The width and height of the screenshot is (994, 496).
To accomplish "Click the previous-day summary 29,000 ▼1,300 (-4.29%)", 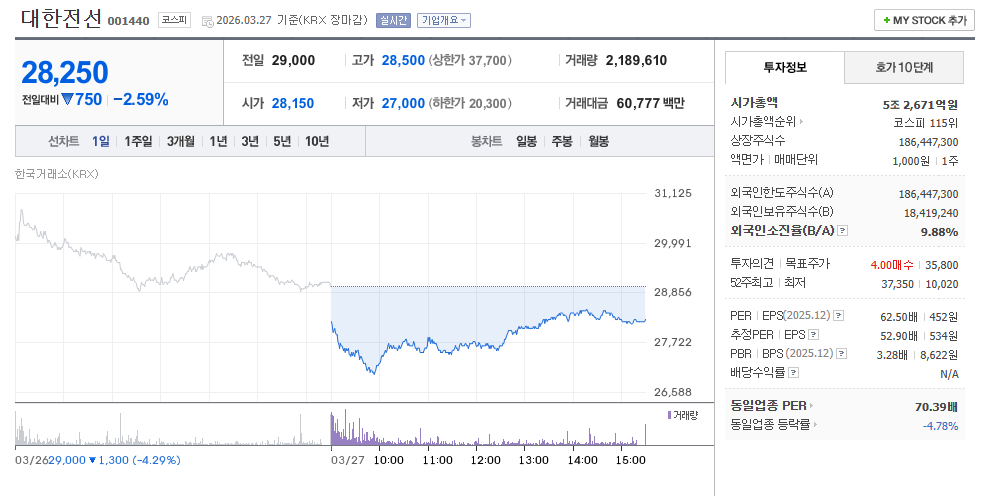I will pyautogui.click(x=115, y=460).
